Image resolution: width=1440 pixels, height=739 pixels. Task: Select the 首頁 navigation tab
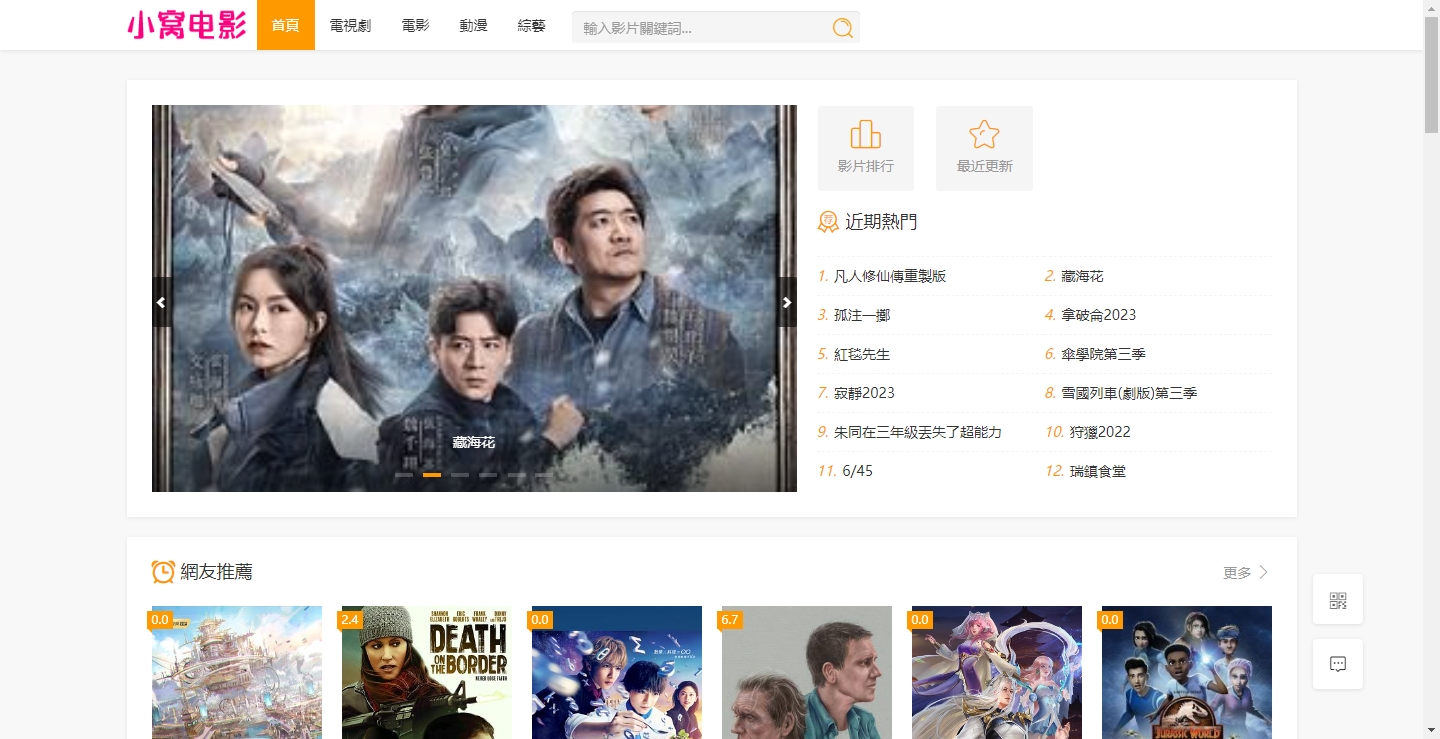[x=285, y=25]
